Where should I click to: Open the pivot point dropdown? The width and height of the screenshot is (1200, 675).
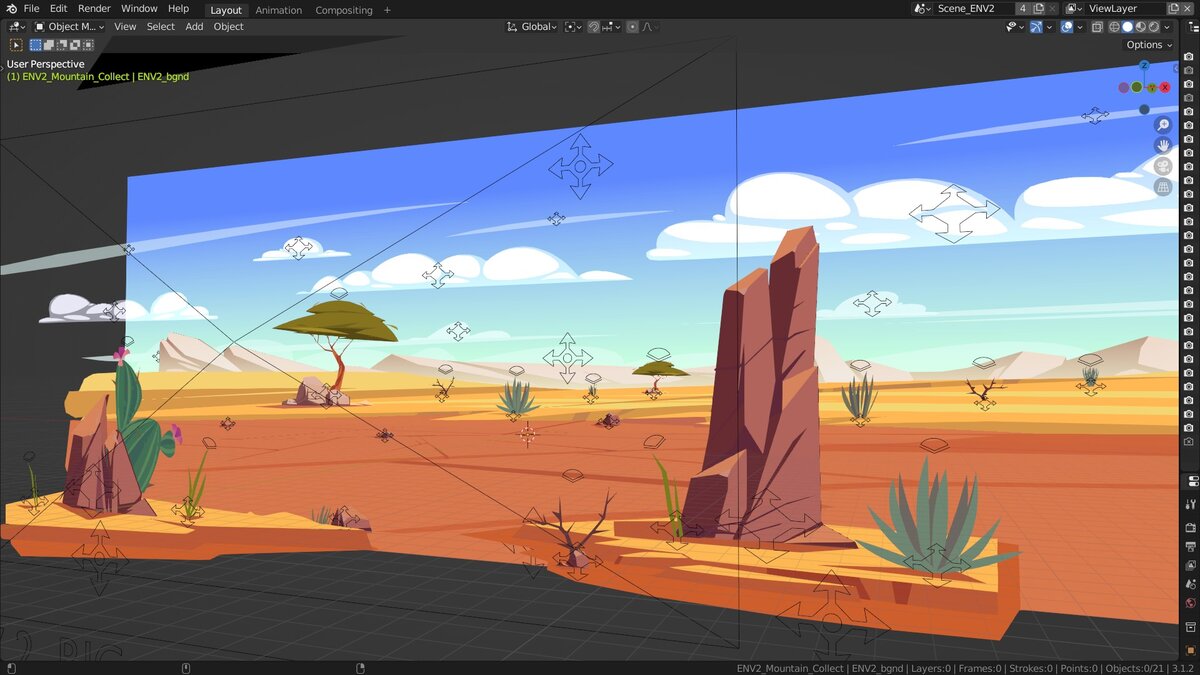(573, 27)
